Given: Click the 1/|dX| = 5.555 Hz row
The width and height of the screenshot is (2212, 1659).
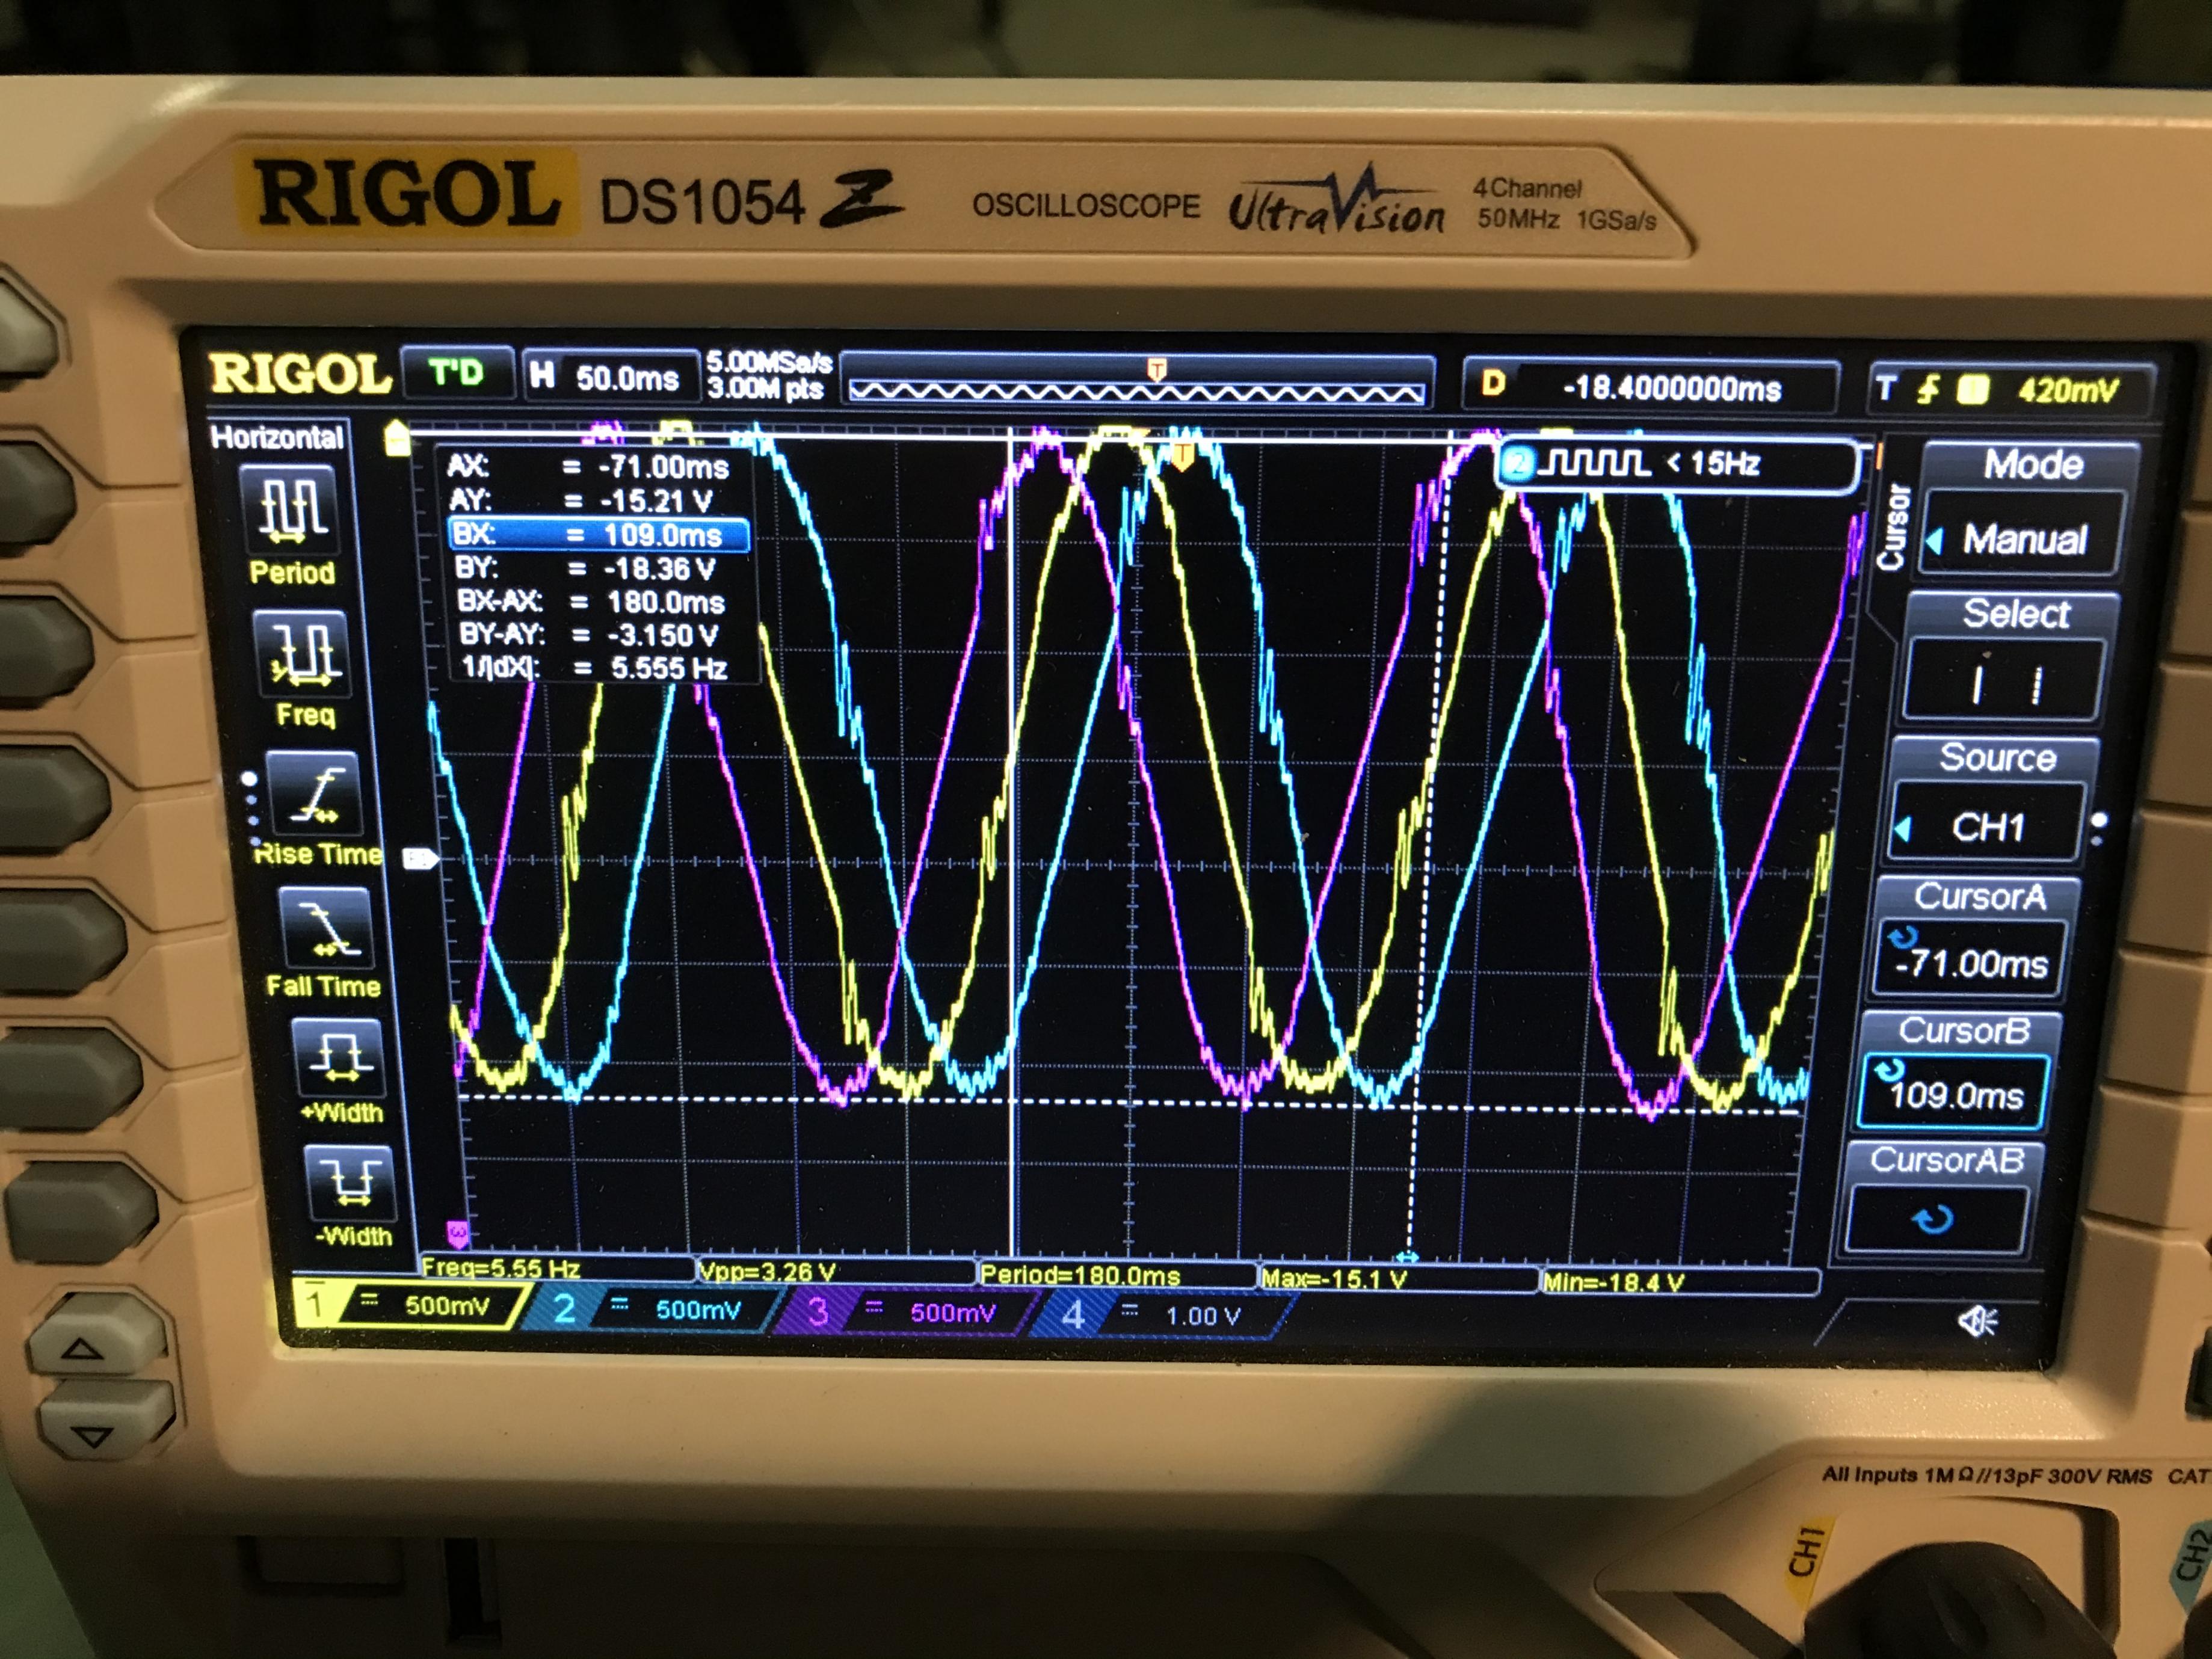Looking at the screenshot, I should [x=594, y=667].
